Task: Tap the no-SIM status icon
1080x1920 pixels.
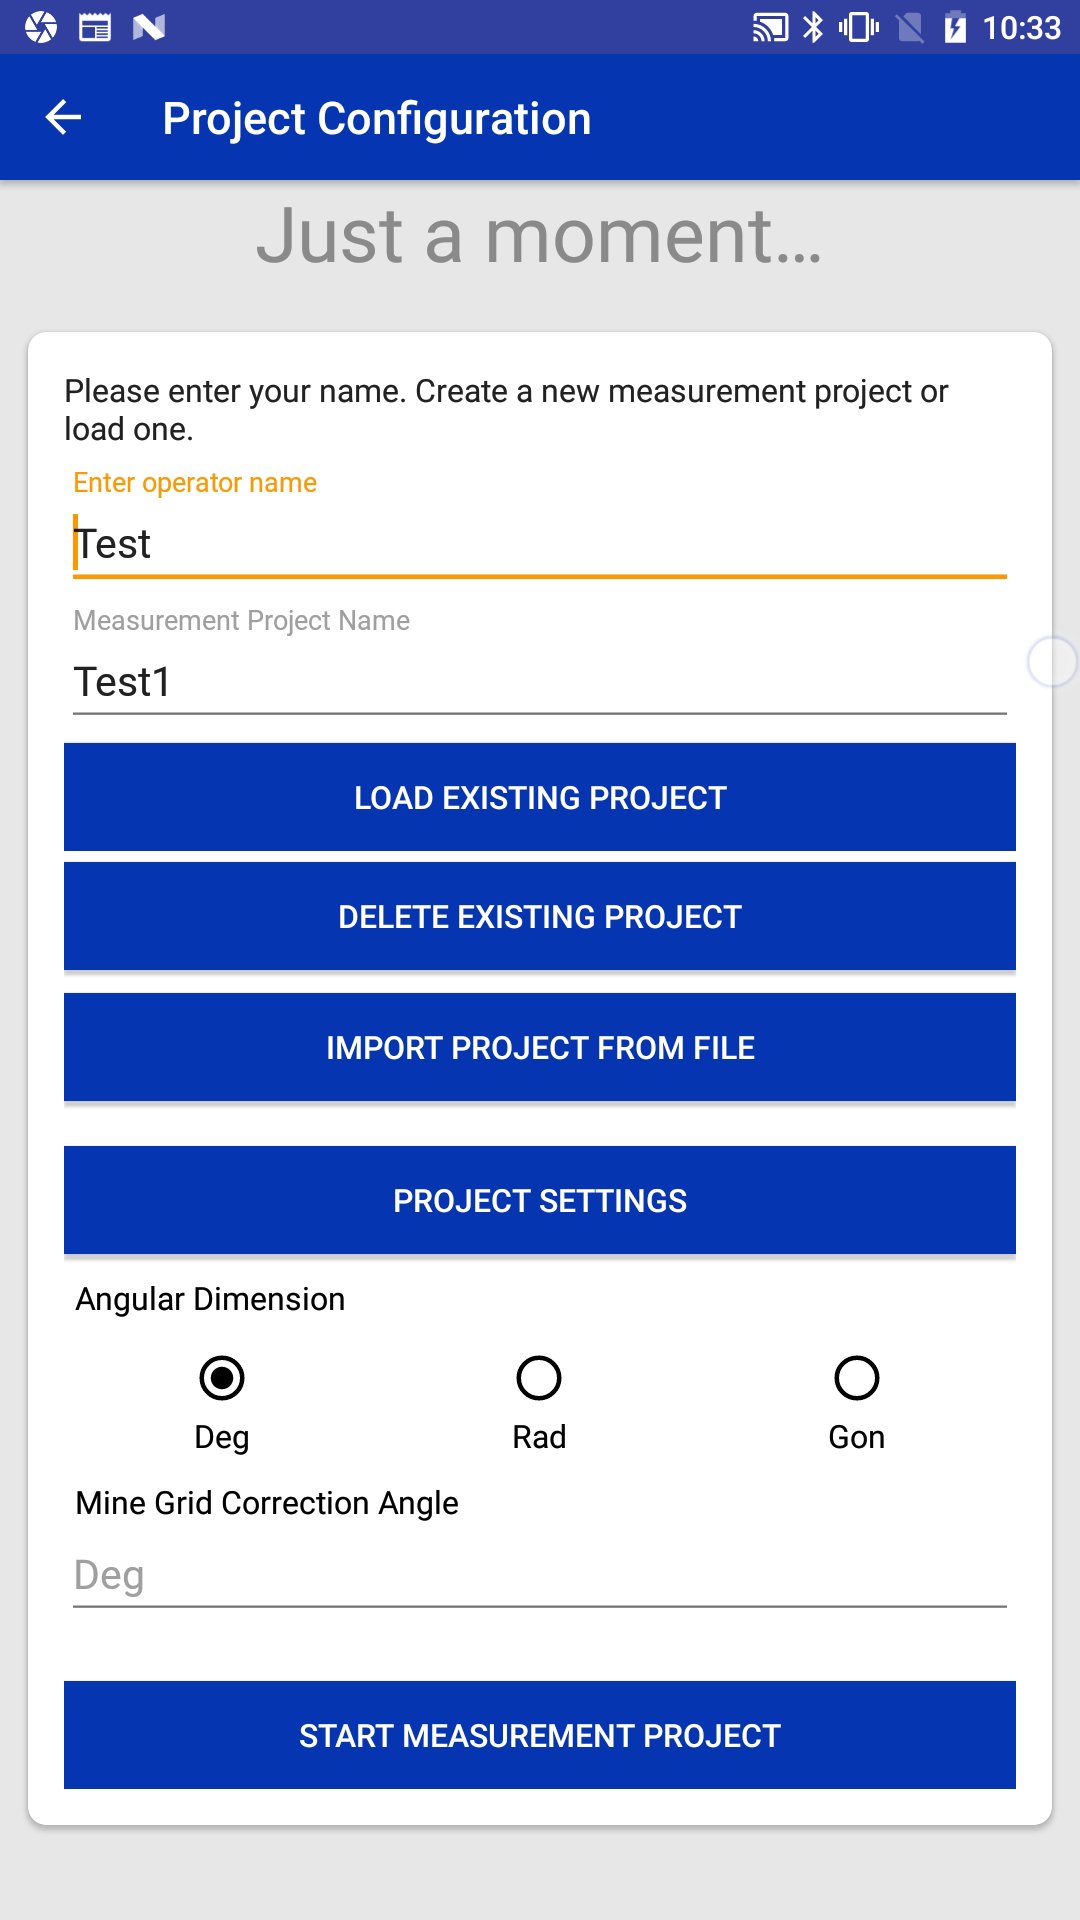Action: [910, 27]
